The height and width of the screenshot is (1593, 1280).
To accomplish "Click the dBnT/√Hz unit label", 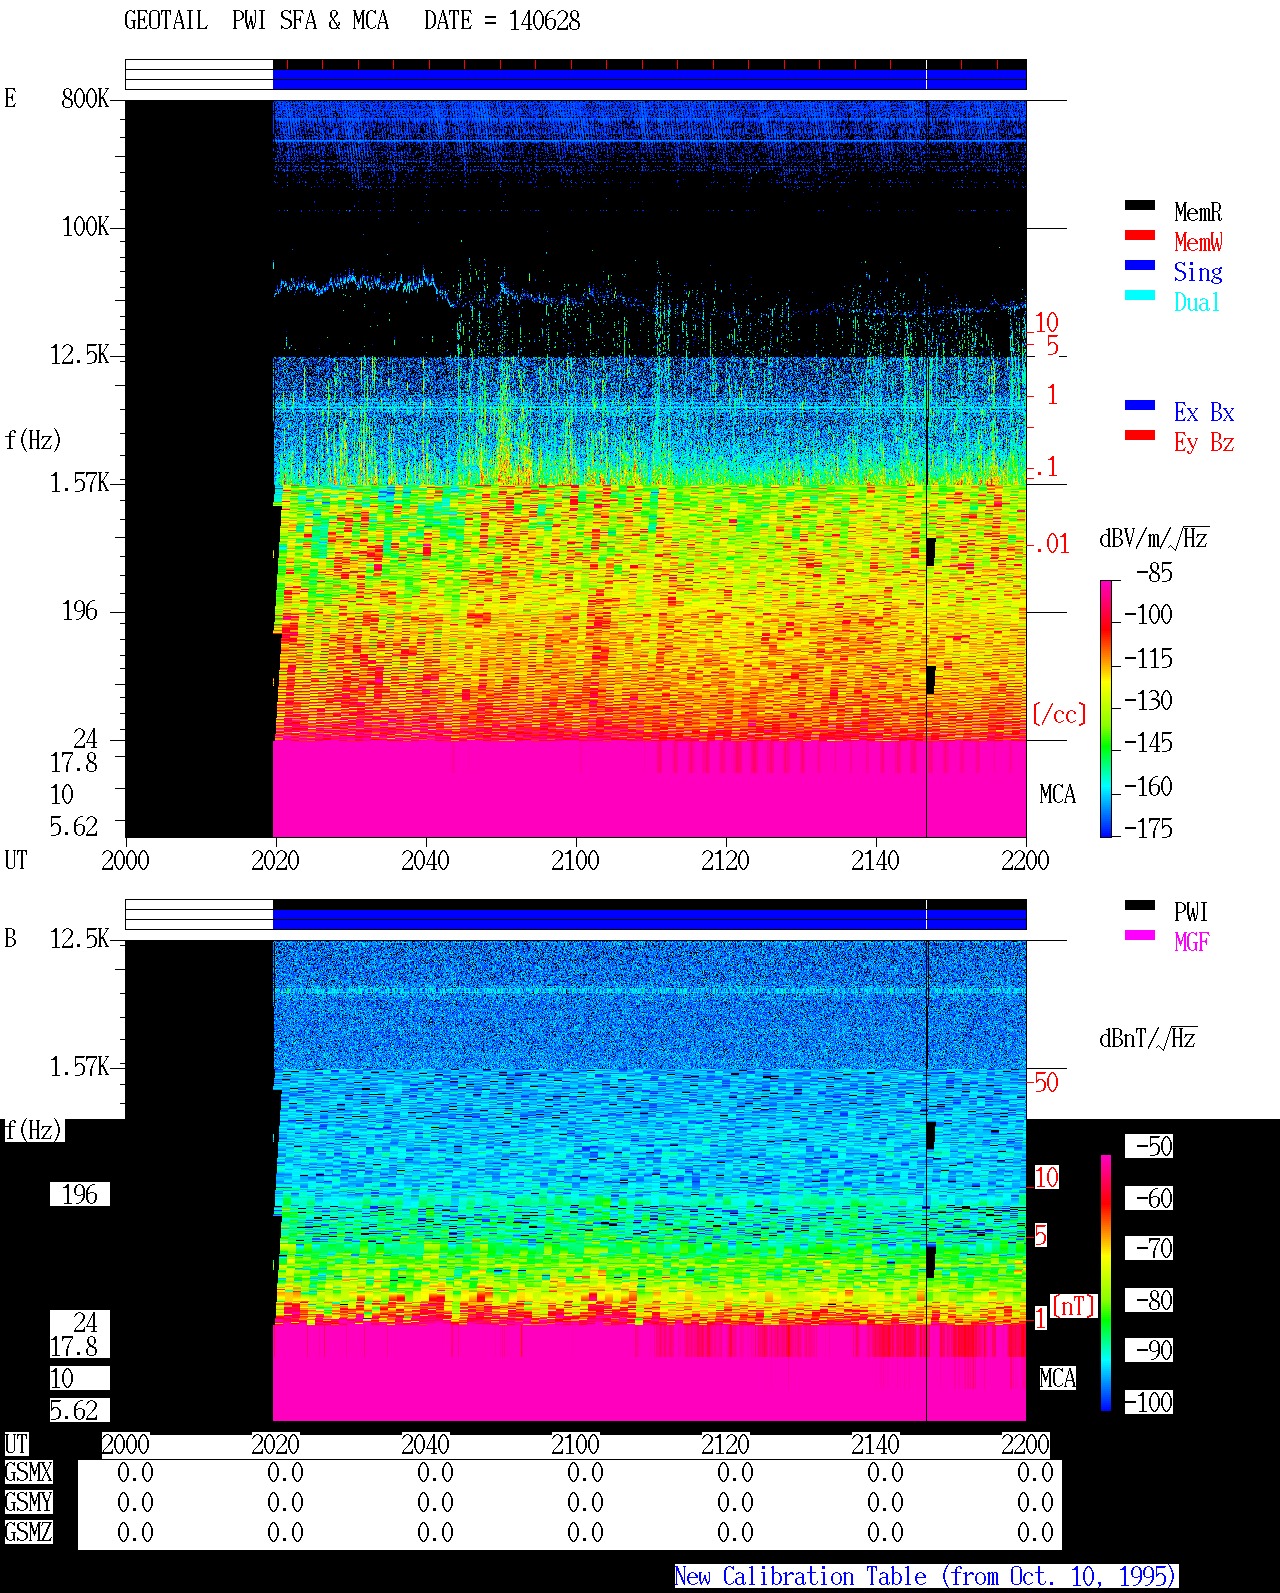I will click(1148, 1038).
